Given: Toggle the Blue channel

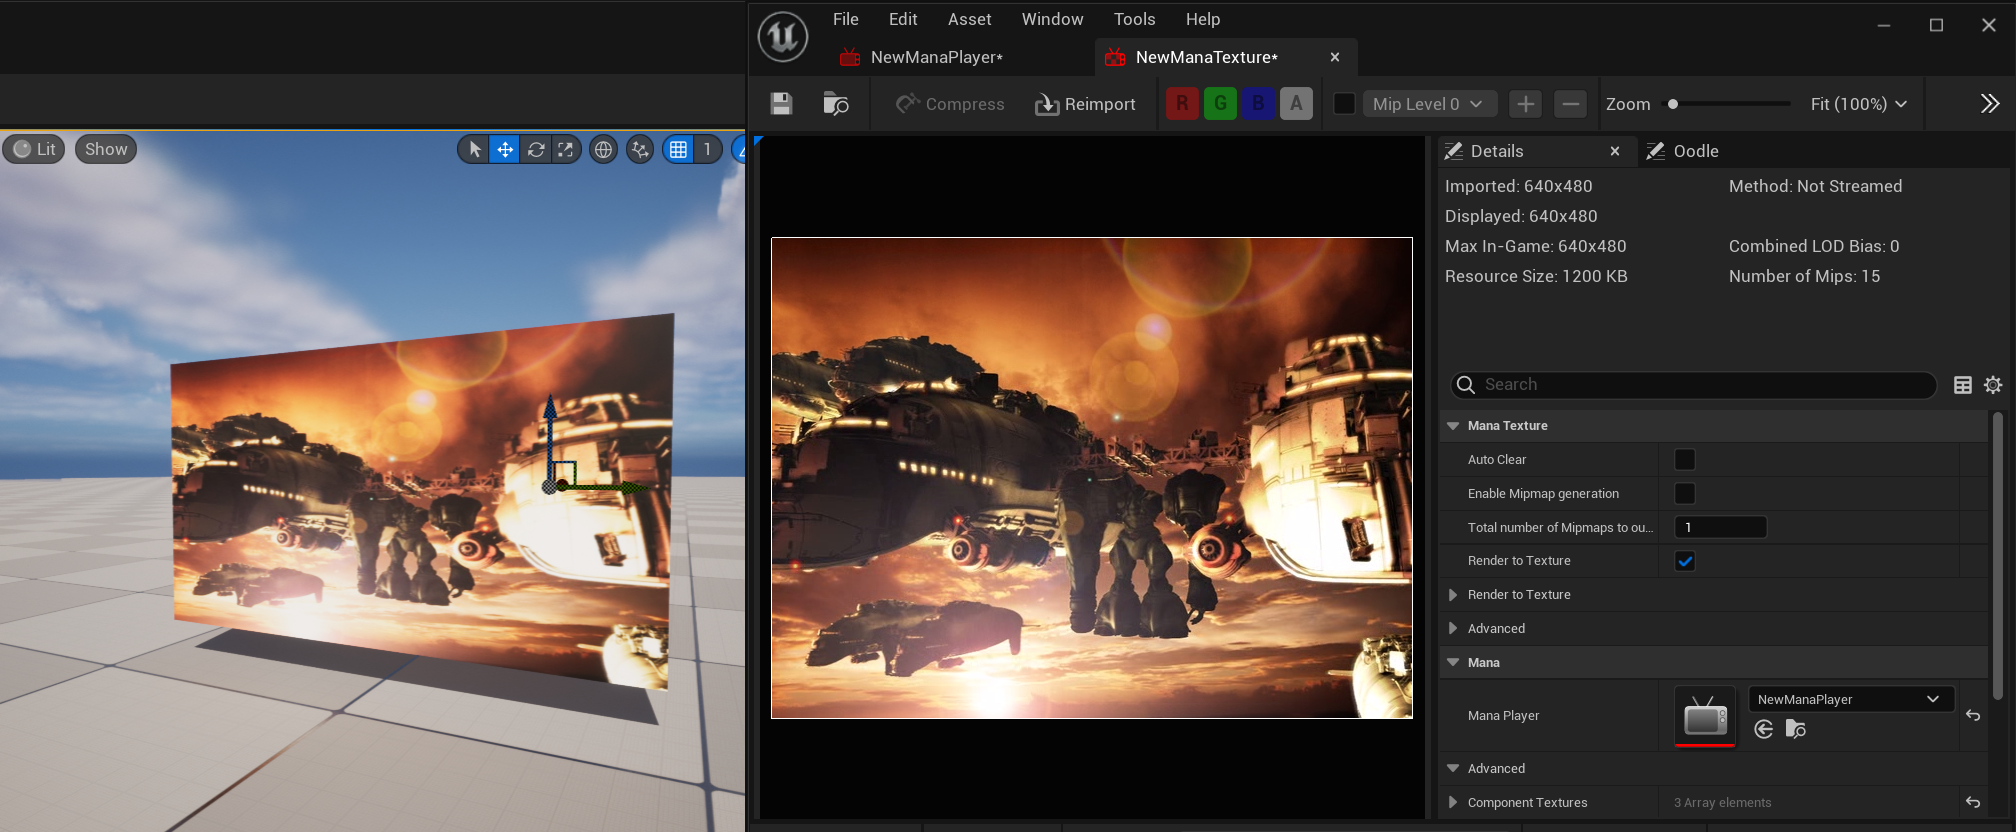Looking at the screenshot, I should pyautogui.click(x=1258, y=103).
